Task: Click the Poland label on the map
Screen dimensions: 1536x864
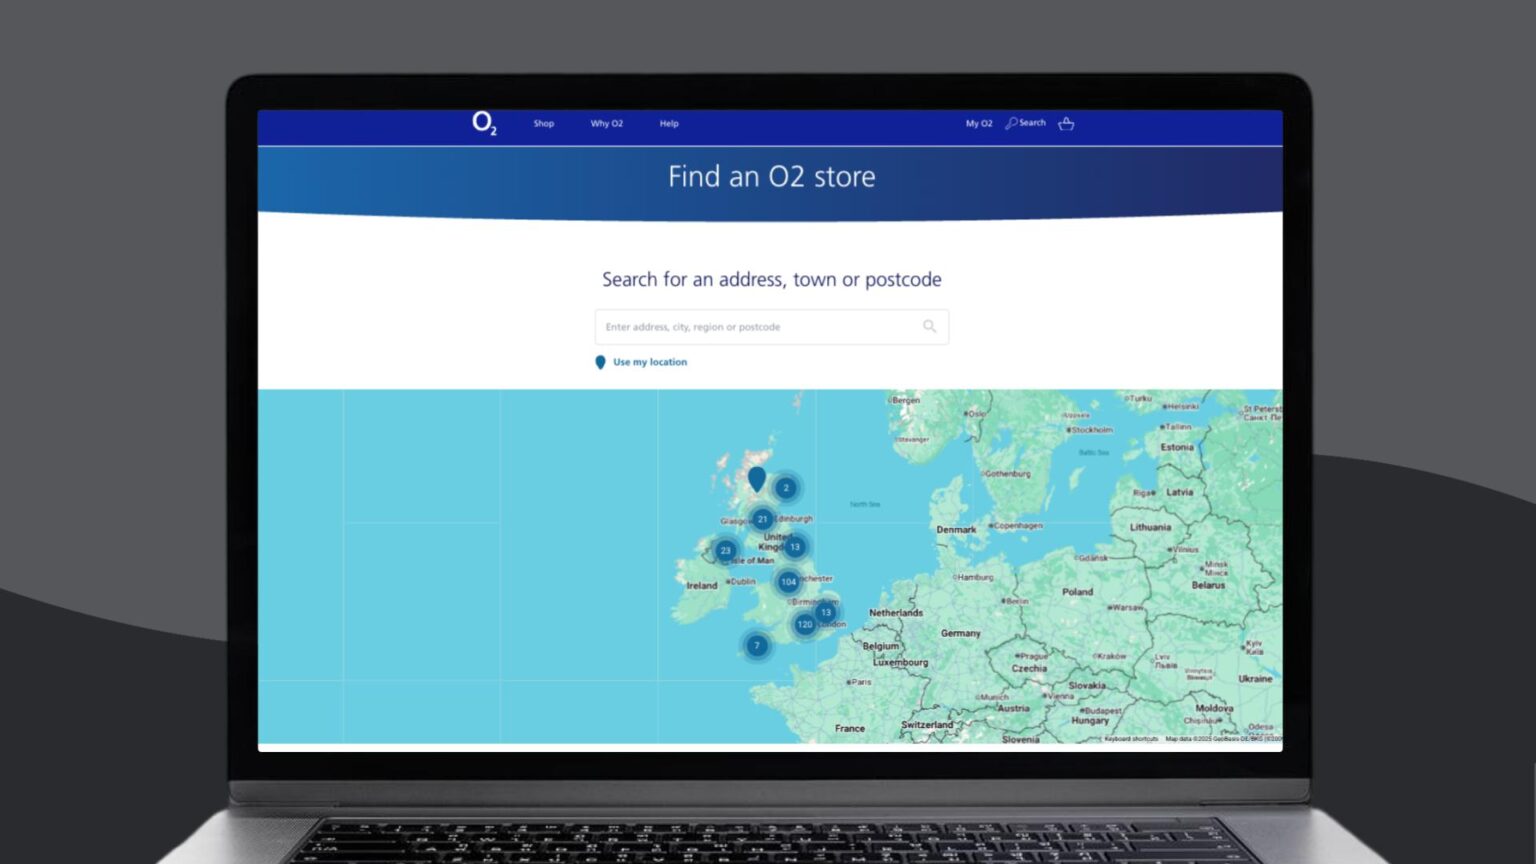Action: (1077, 592)
